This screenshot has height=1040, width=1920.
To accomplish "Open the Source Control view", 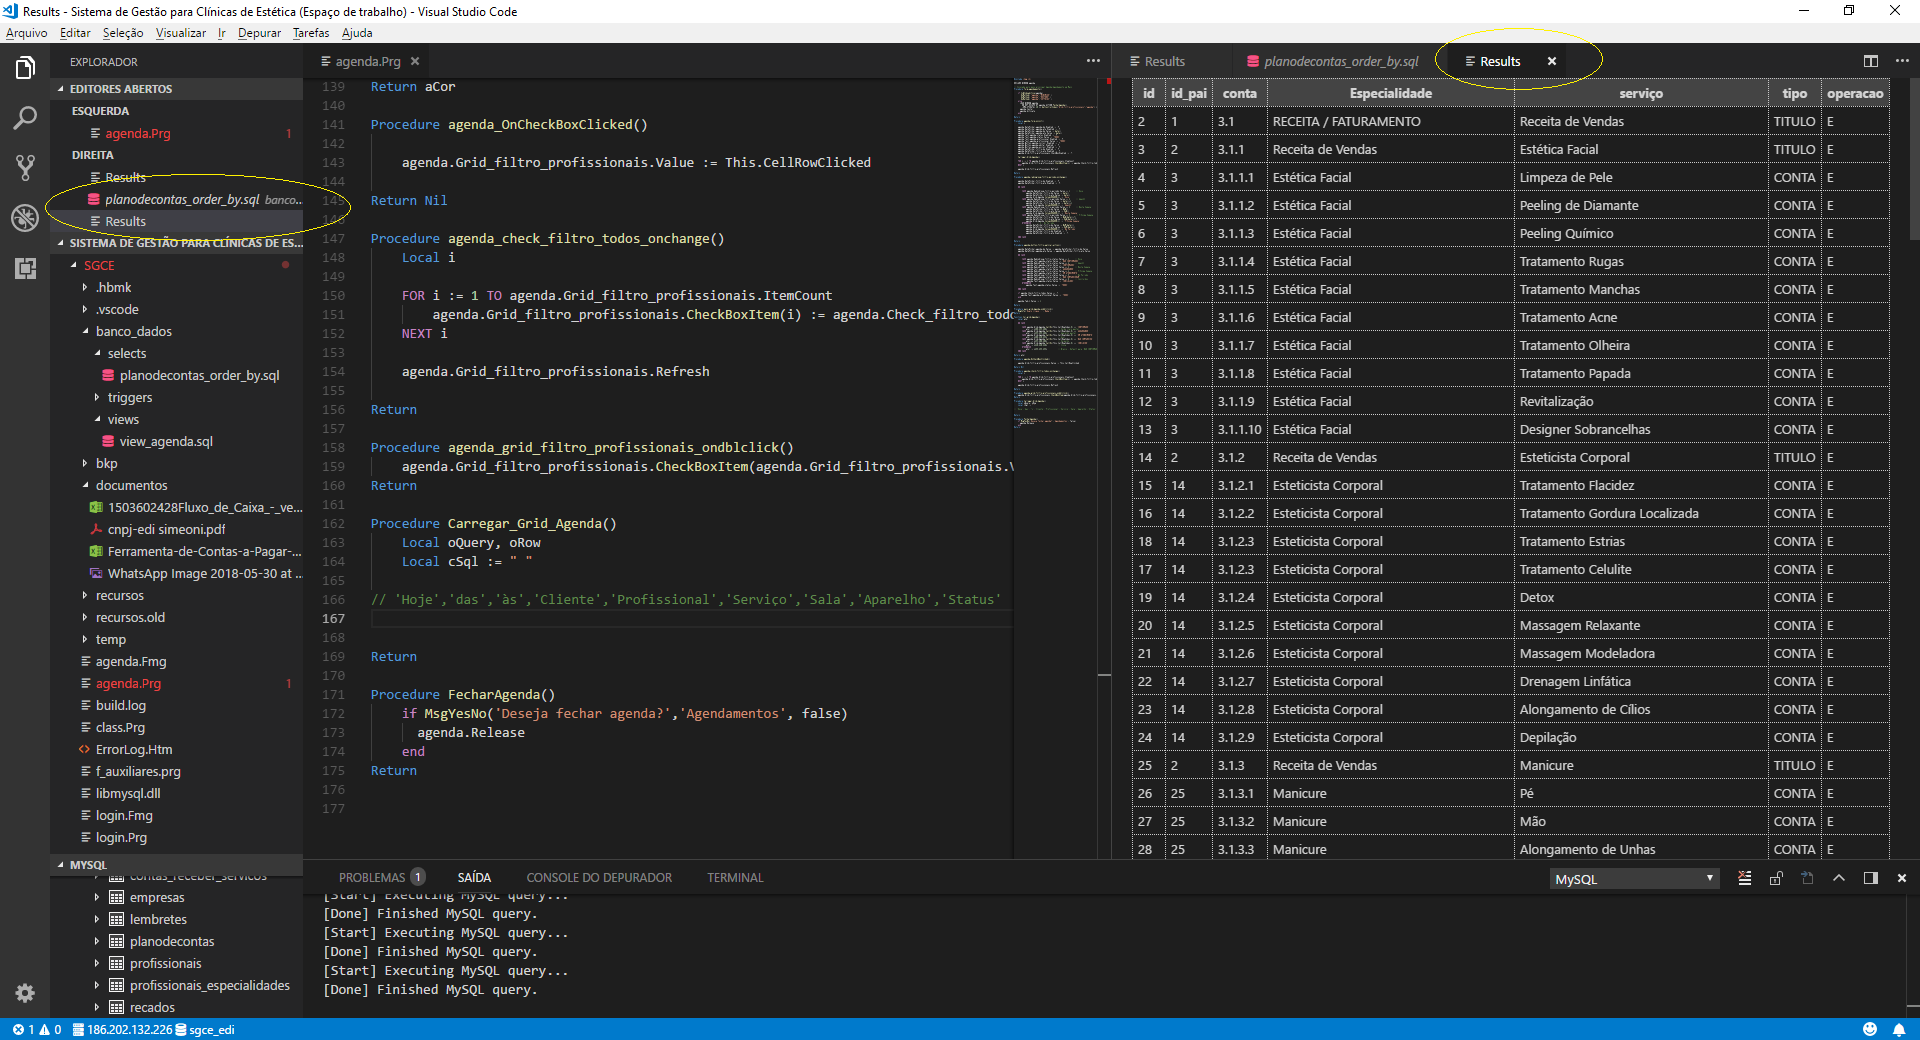I will [x=25, y=167].
